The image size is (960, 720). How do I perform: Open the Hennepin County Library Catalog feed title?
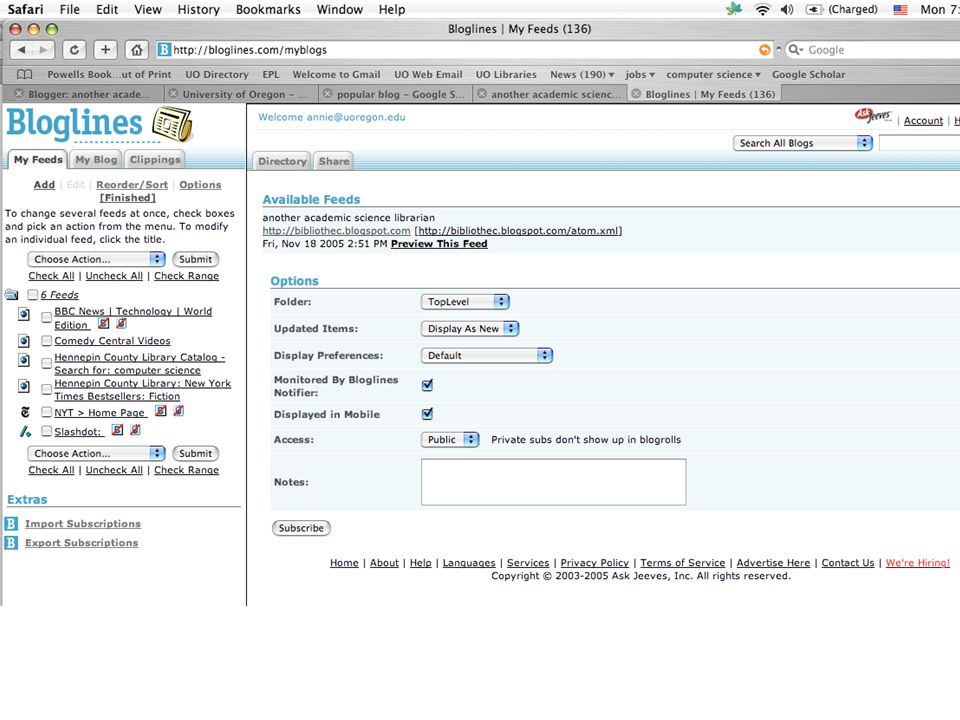[x=140, y=364]
